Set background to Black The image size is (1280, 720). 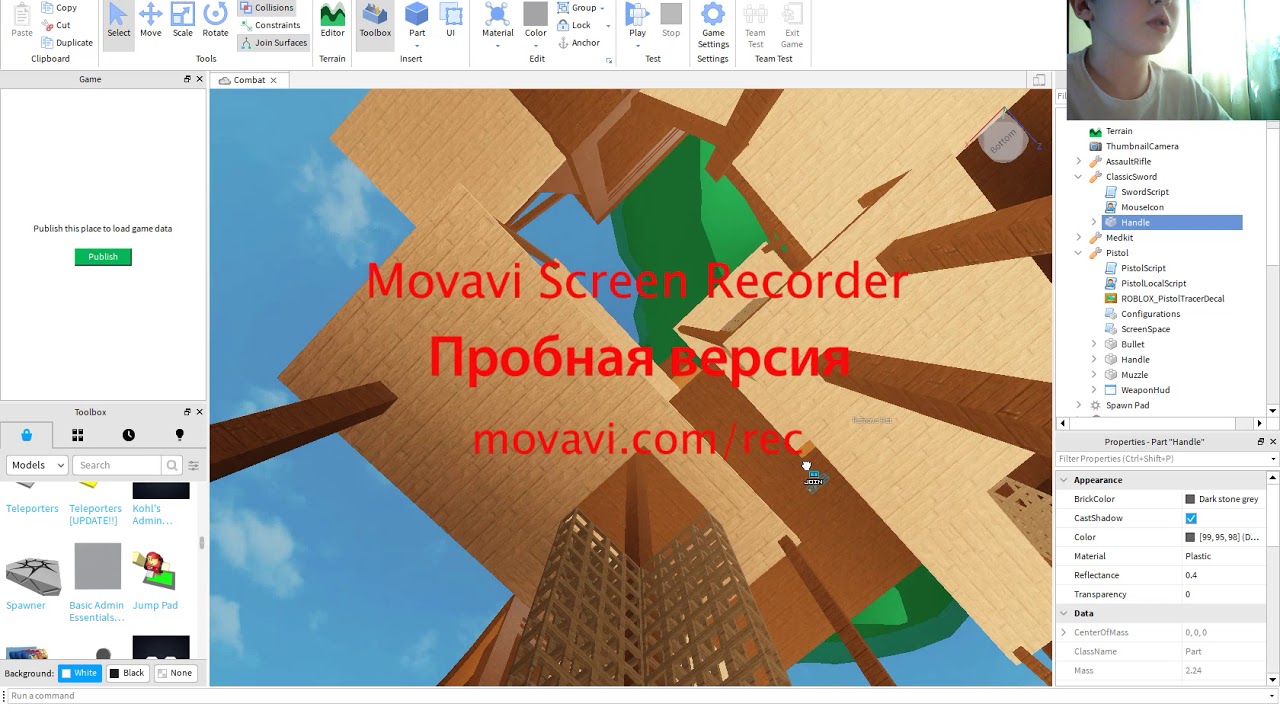pyautogui.click(x=127, y=673)
